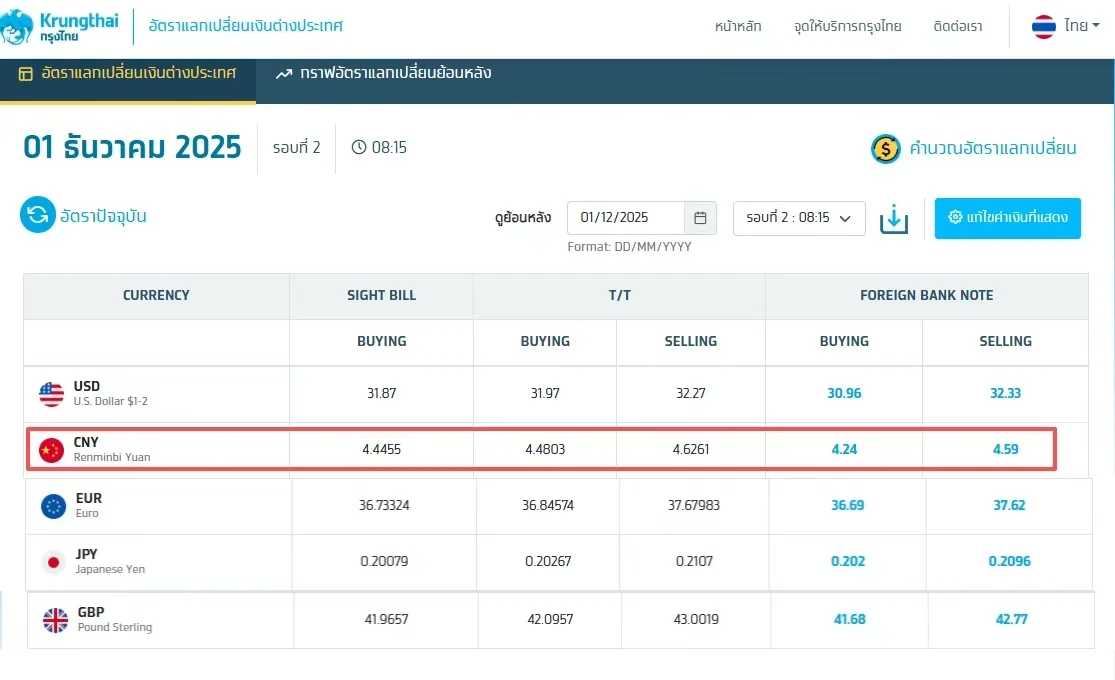Click the CNY China flag icon

51,450
